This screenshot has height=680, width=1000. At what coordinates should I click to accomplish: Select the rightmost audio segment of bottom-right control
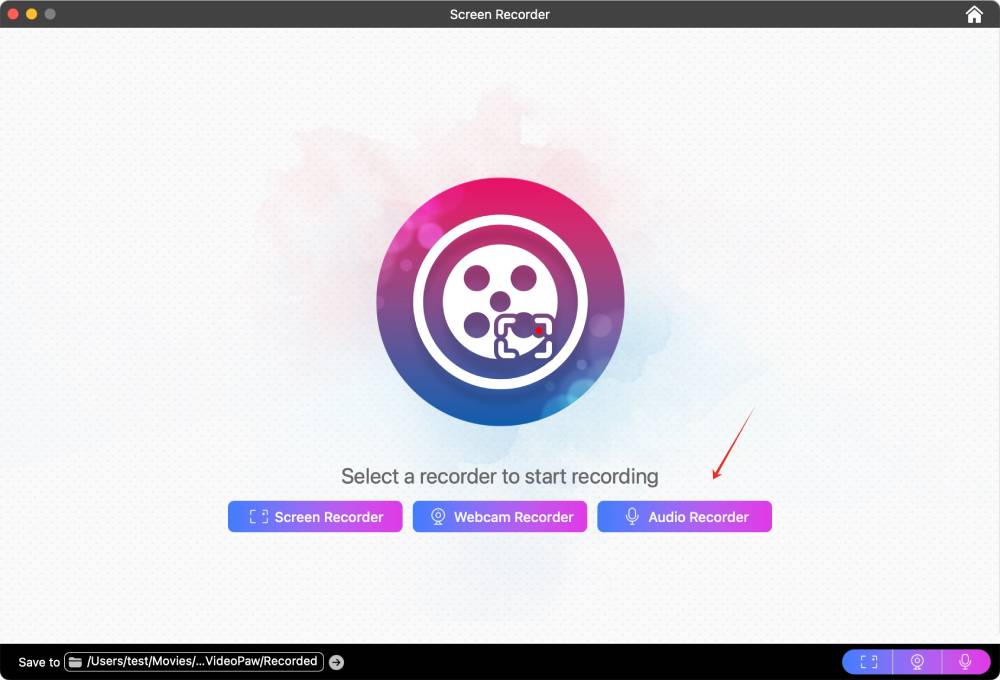tap(963, 661)
